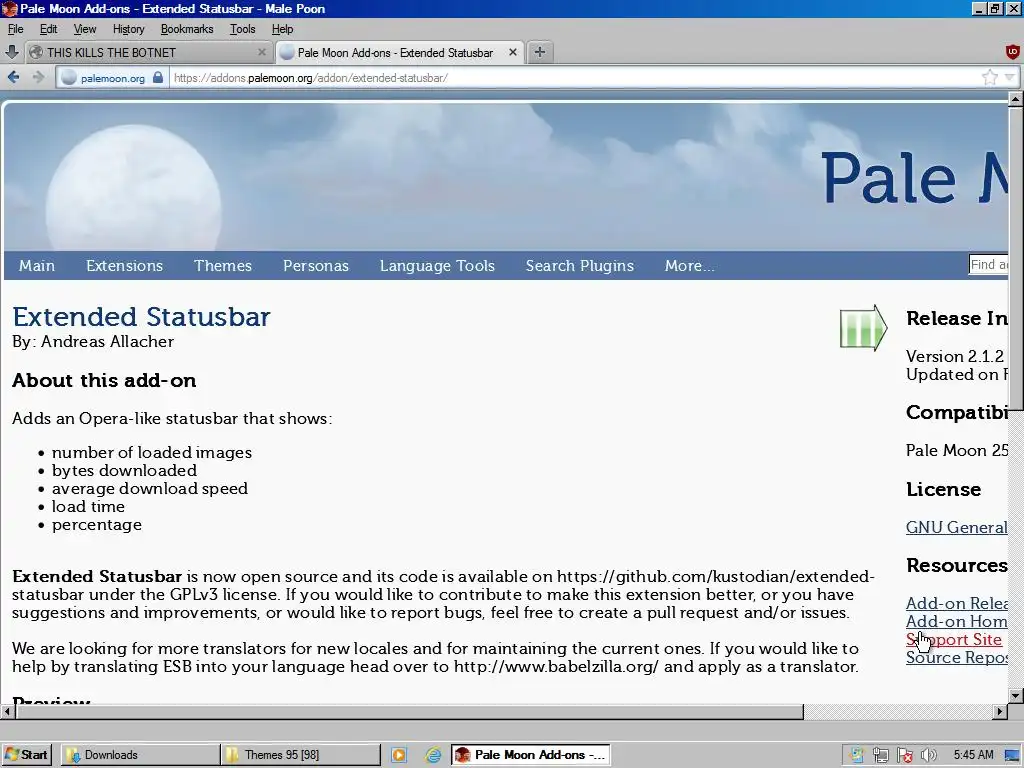The width and height of the screenshot is (1024, 768).
Task: Expand the More... navigation item
Action: tap(689, 266)
